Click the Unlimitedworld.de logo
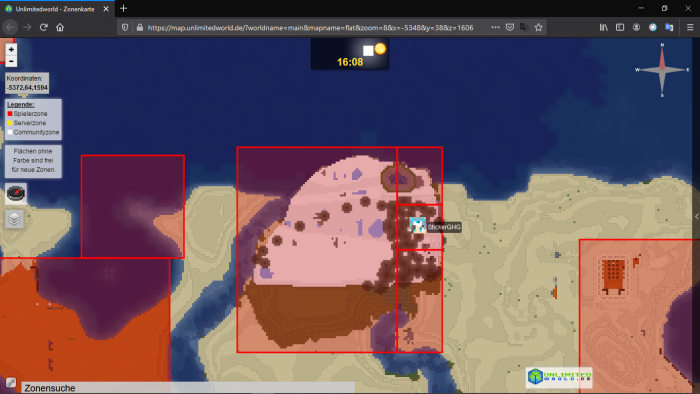This screenshot has height=394, width=700. click(559, 377)
